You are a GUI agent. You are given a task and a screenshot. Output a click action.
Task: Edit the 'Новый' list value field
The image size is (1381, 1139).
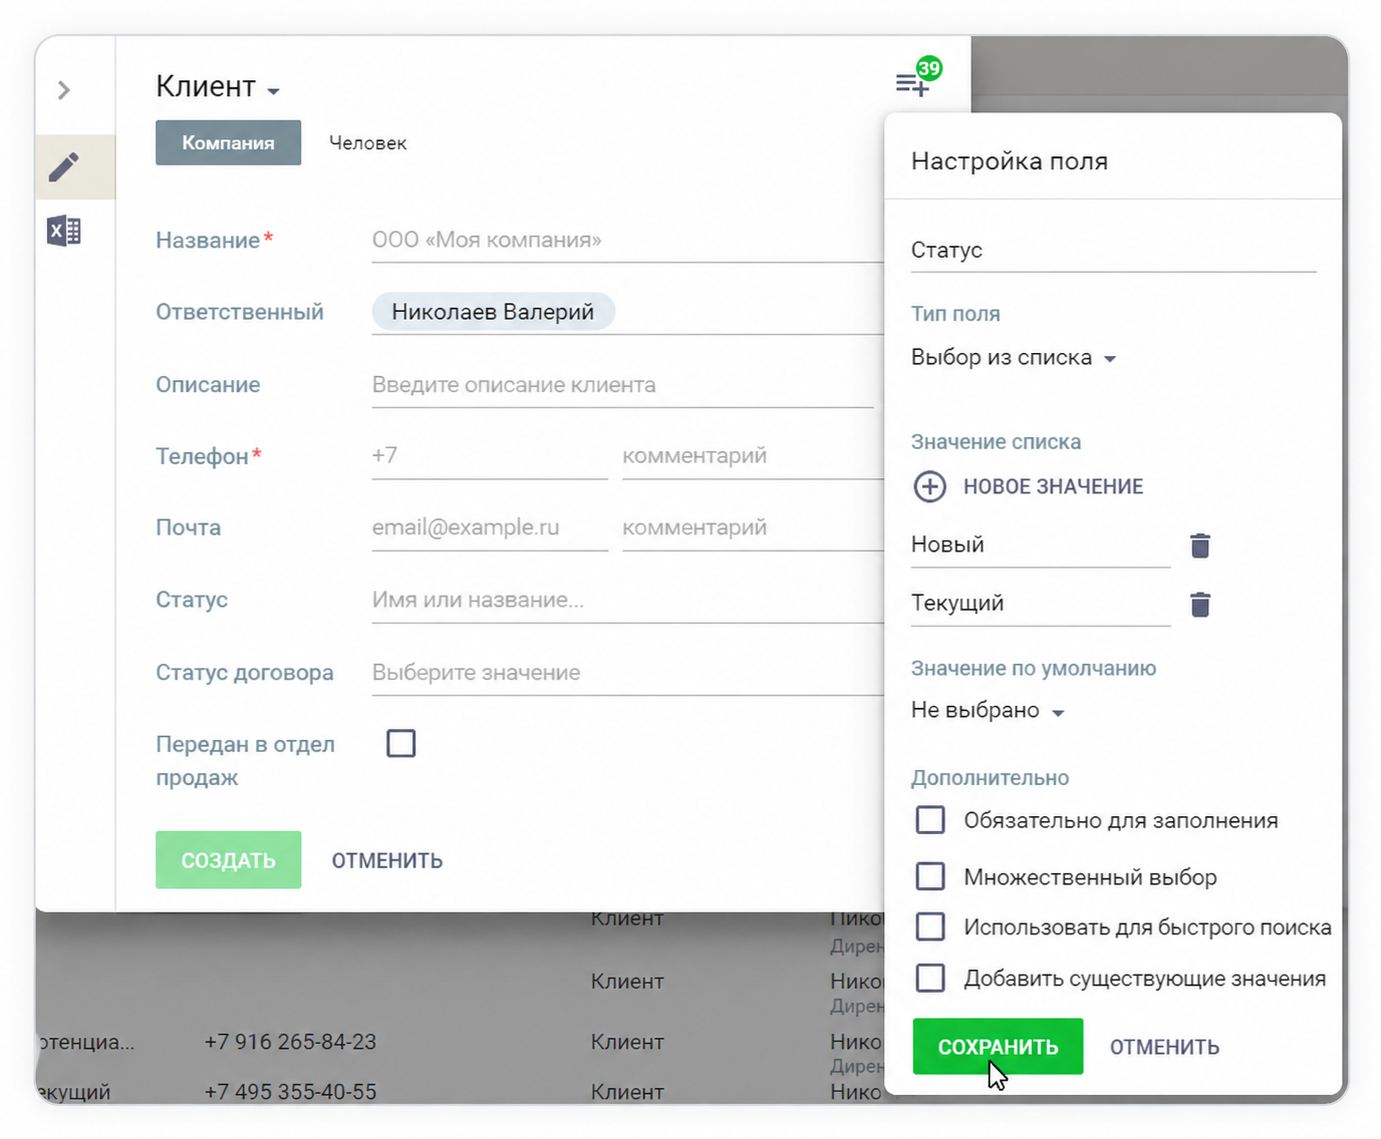tap(1040, 545)
